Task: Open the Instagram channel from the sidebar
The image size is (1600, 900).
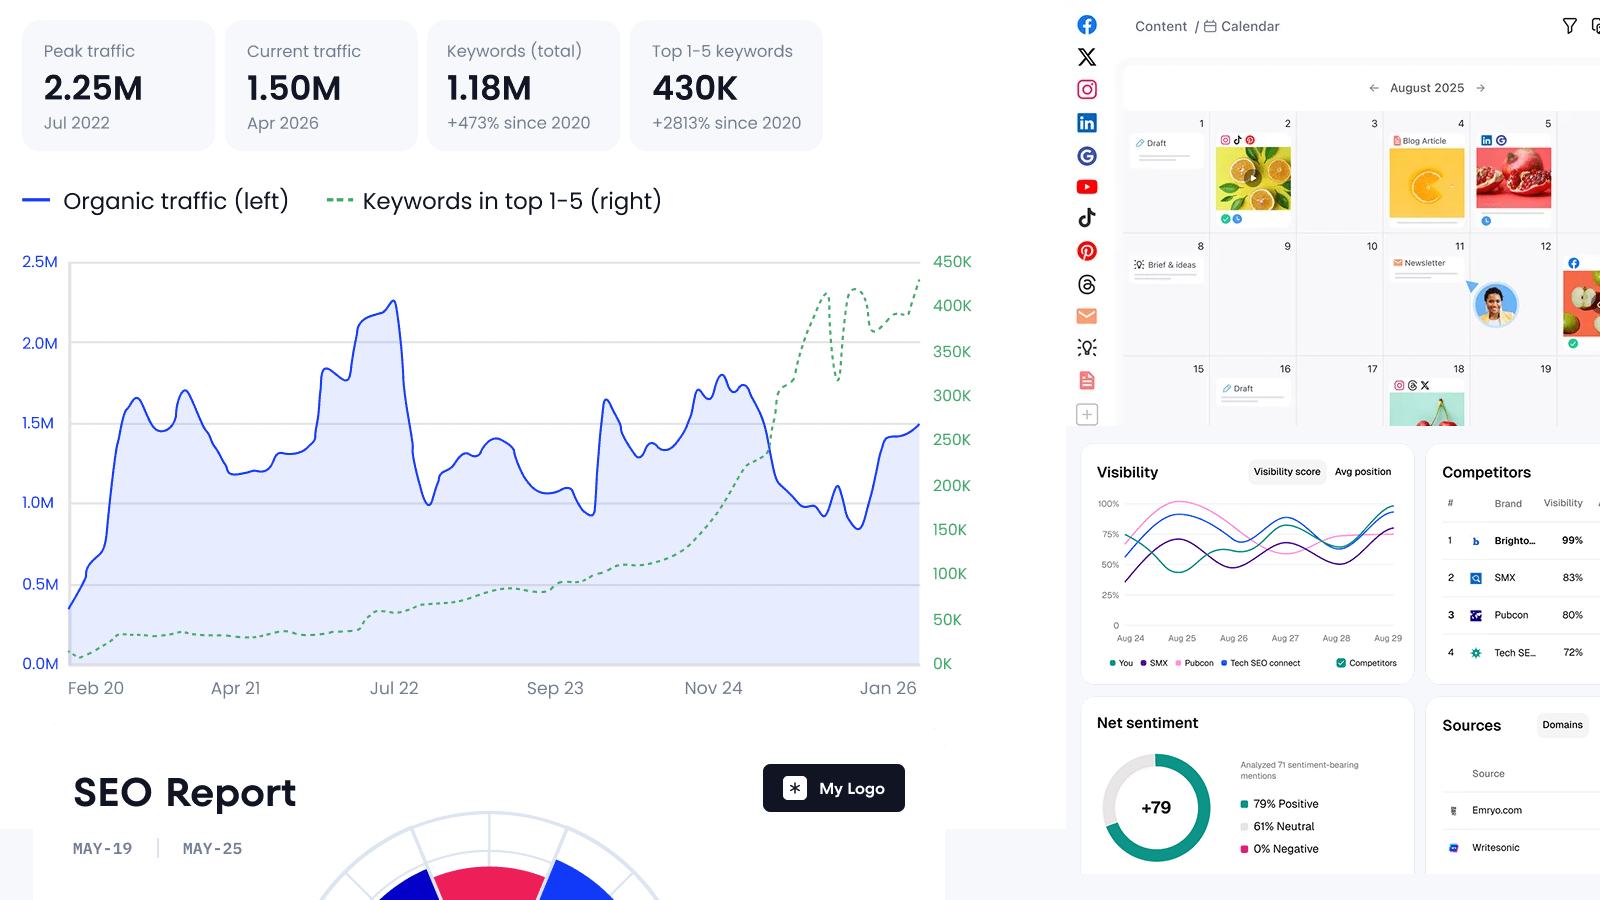Action: click(1087, 90)
